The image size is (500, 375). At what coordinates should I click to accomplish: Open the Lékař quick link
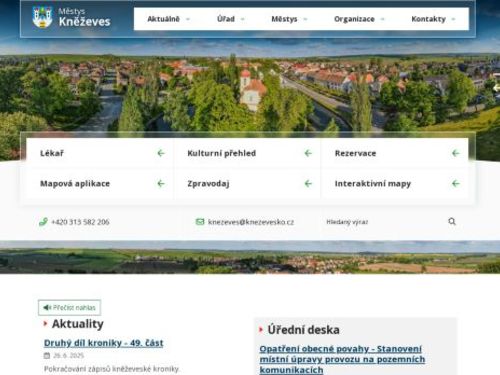click(x=100, y=153)
